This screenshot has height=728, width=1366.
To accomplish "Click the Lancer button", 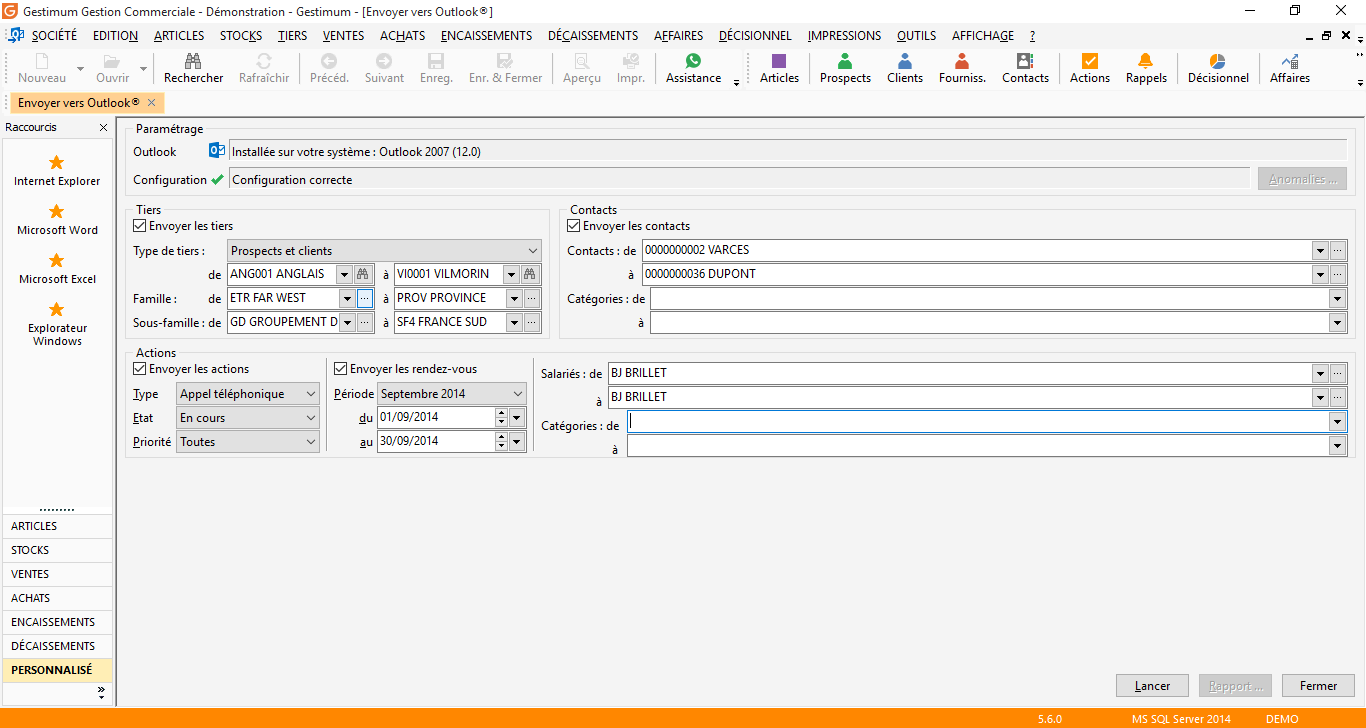I will pos(1153,686).
